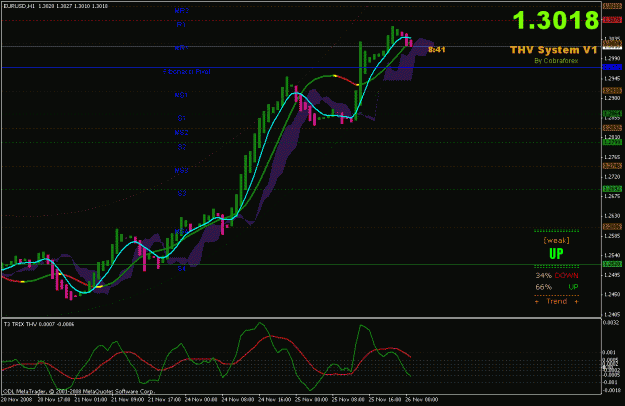625x406 pixels.
Task: Click the 1.2495 price axis label
Action: point(612,275)
